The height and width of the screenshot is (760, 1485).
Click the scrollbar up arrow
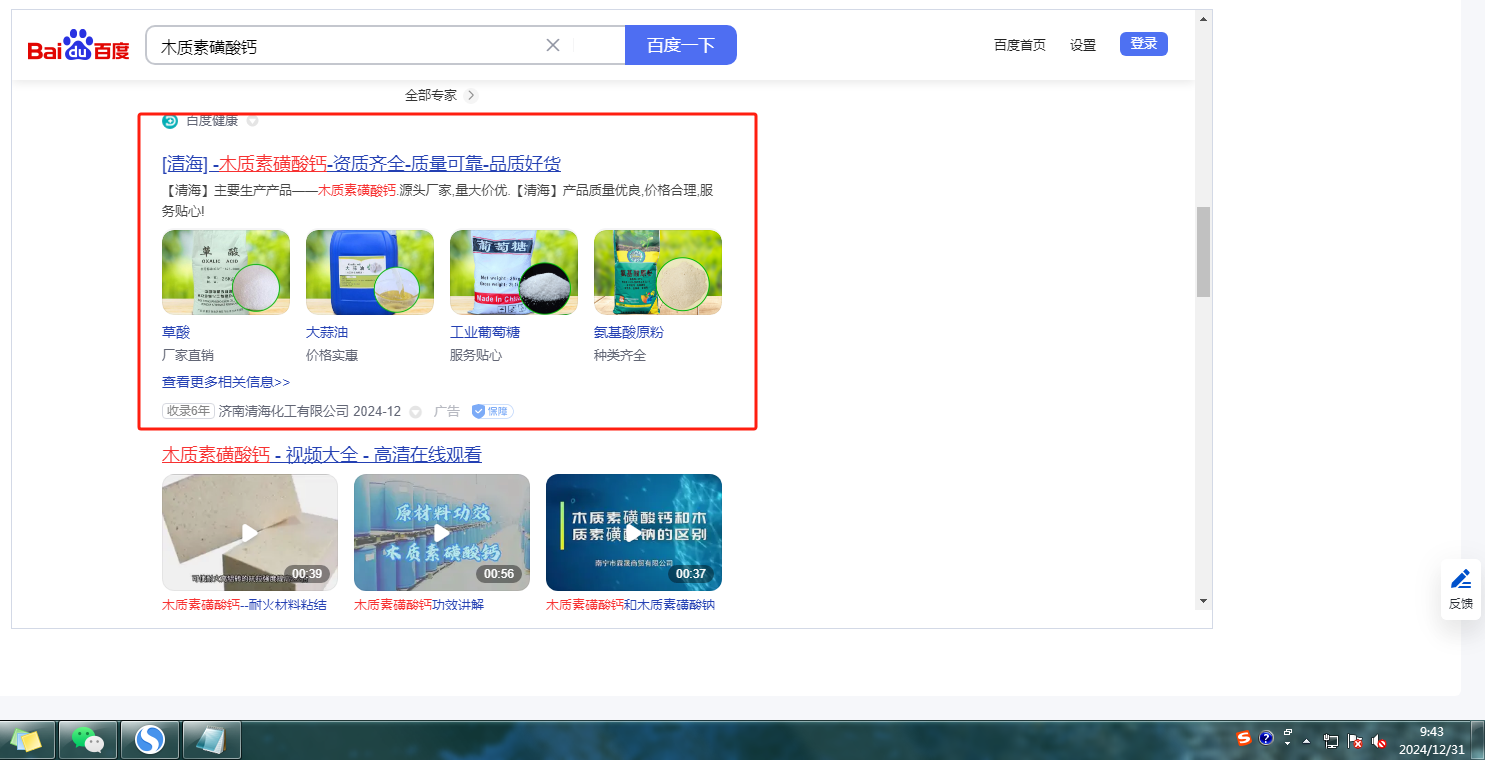coord(1204,18)
